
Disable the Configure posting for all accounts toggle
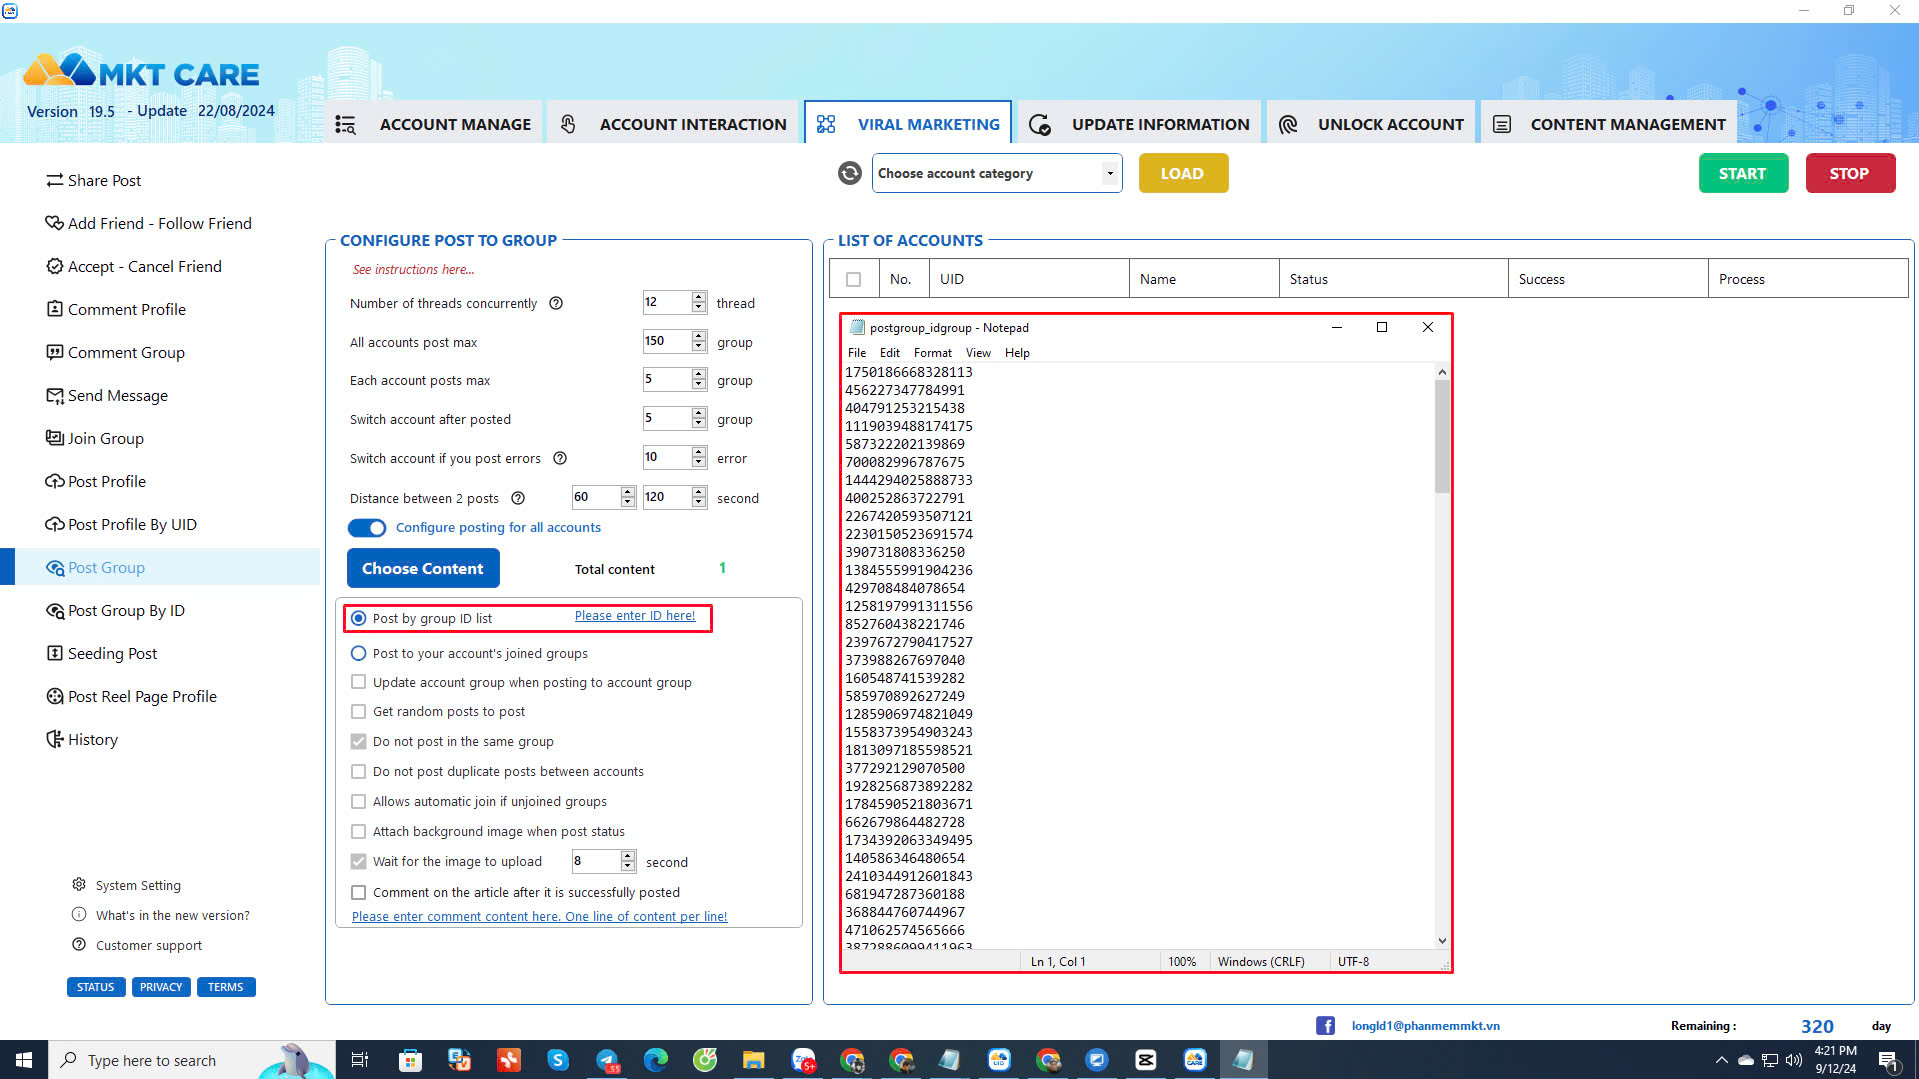pos(367,528)
